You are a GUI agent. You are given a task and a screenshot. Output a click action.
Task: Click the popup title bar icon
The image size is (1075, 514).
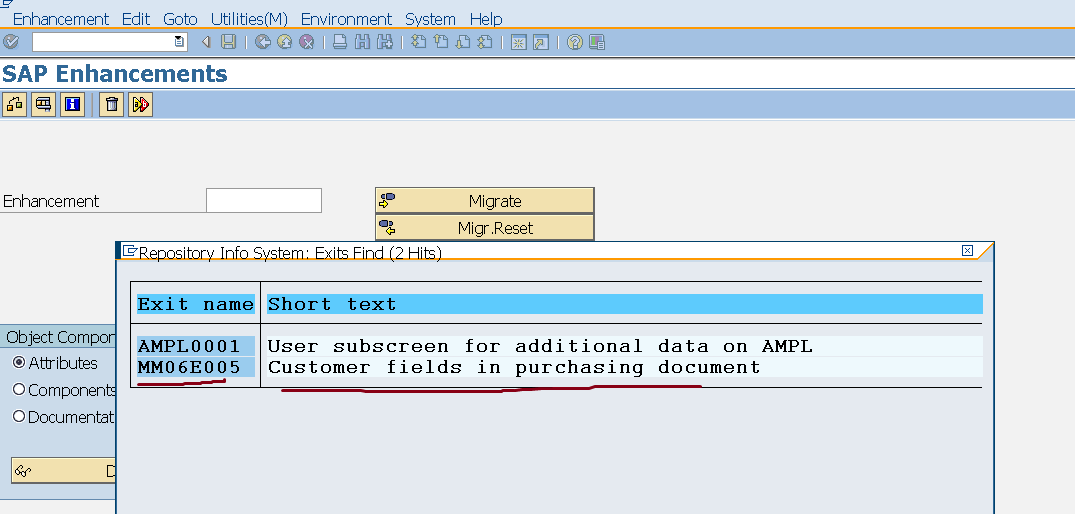(130, 251)
